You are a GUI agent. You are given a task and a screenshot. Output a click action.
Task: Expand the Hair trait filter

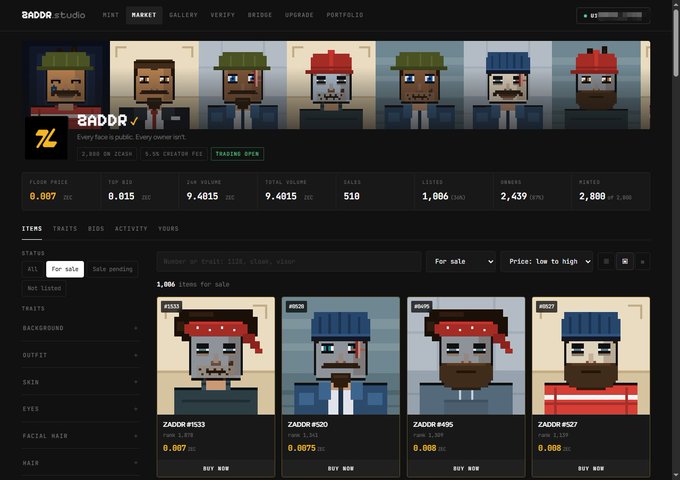(x=80, y=463)
